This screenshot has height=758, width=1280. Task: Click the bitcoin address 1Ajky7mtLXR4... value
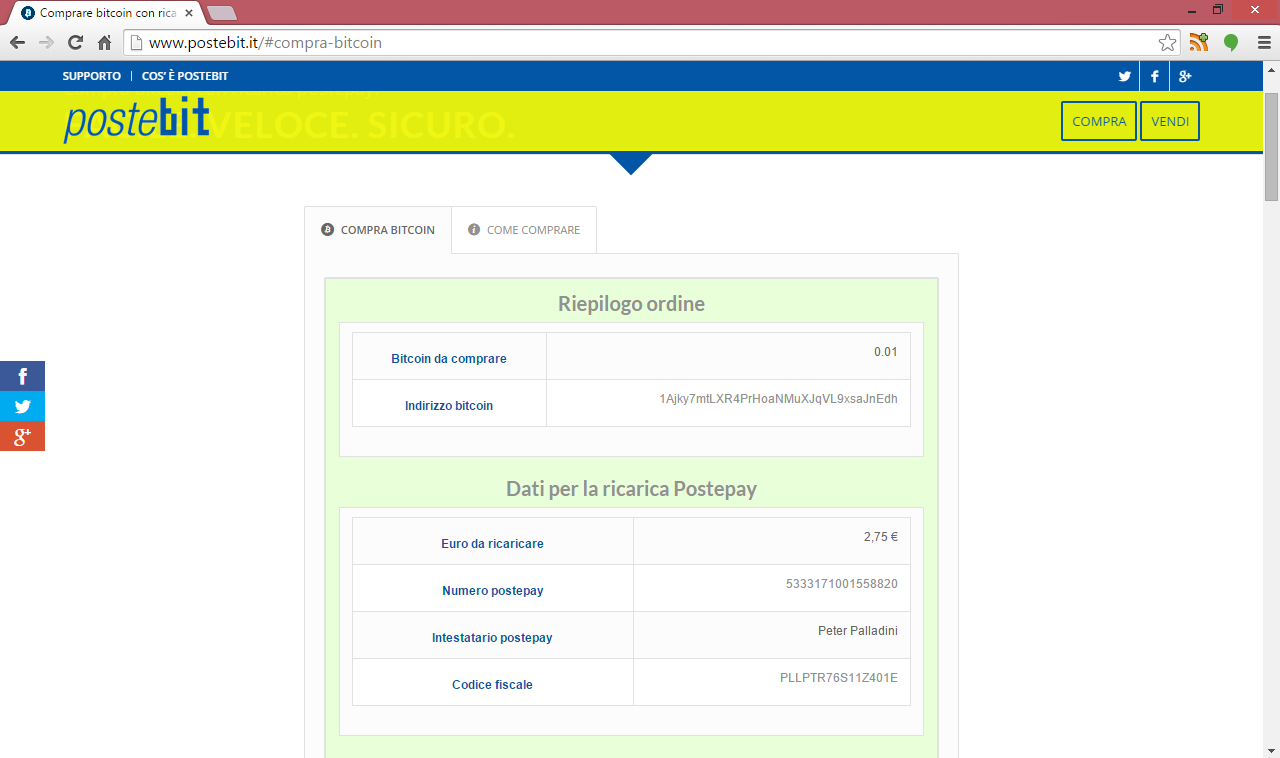coord(778,398)
